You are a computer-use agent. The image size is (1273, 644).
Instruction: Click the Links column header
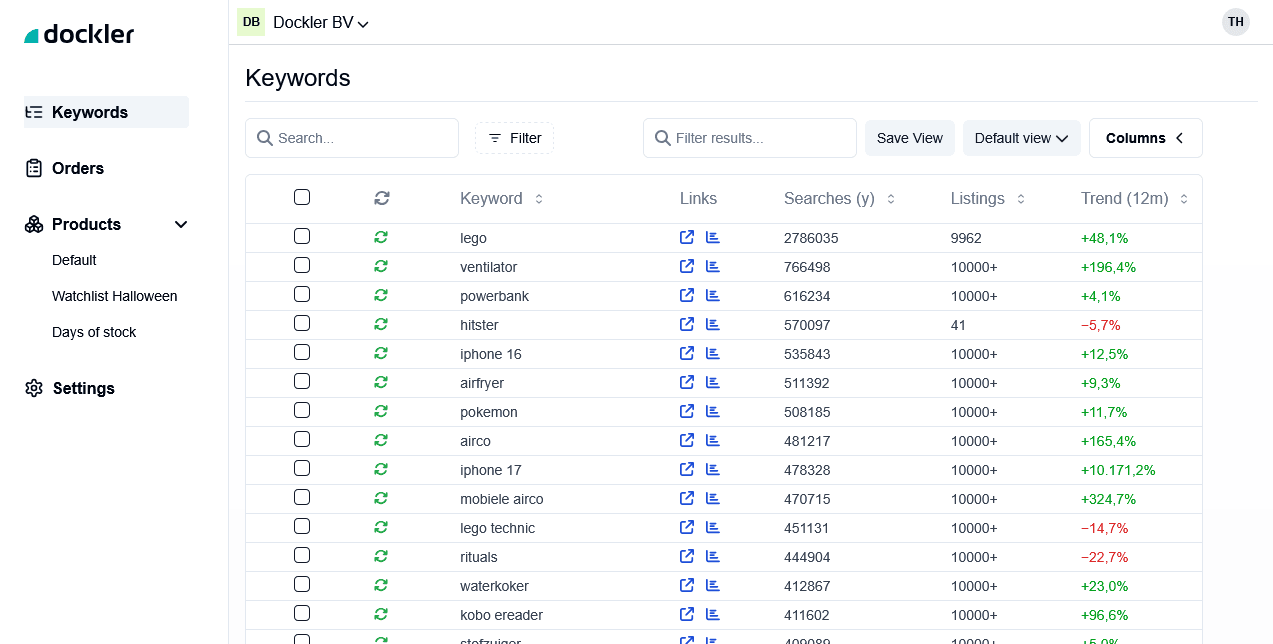coord(698,198)
